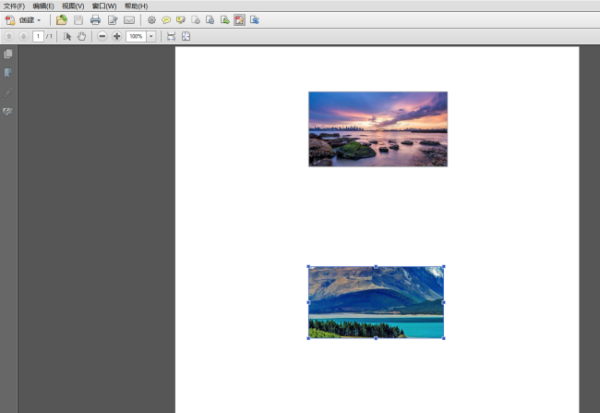Screen dimensions: 600x413
Task: Print the document via printer icon
Action: coord(95,20)
